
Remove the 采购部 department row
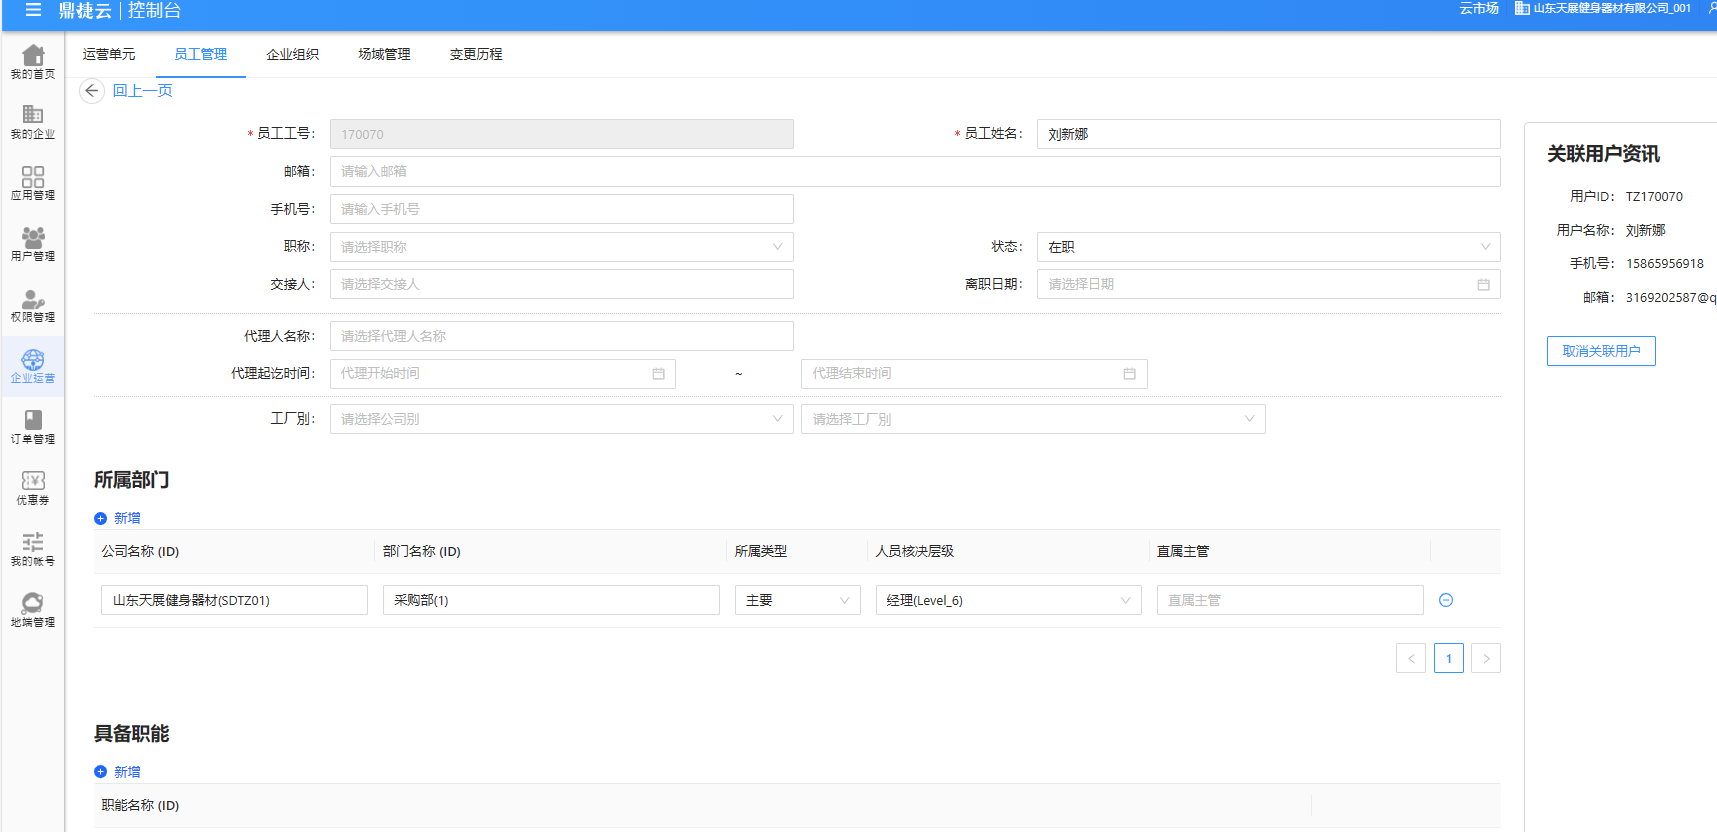(1446, 600)
